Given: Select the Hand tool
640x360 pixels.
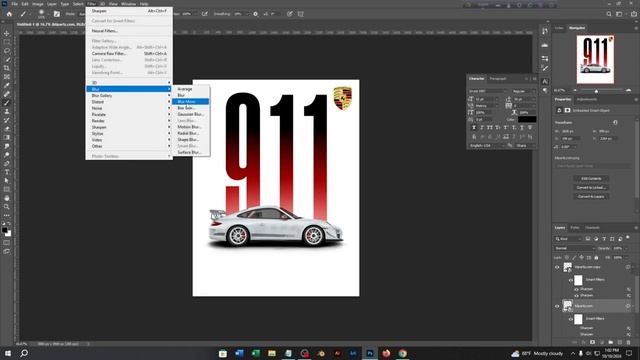Looking at the screenshot, I should point(7,198).
